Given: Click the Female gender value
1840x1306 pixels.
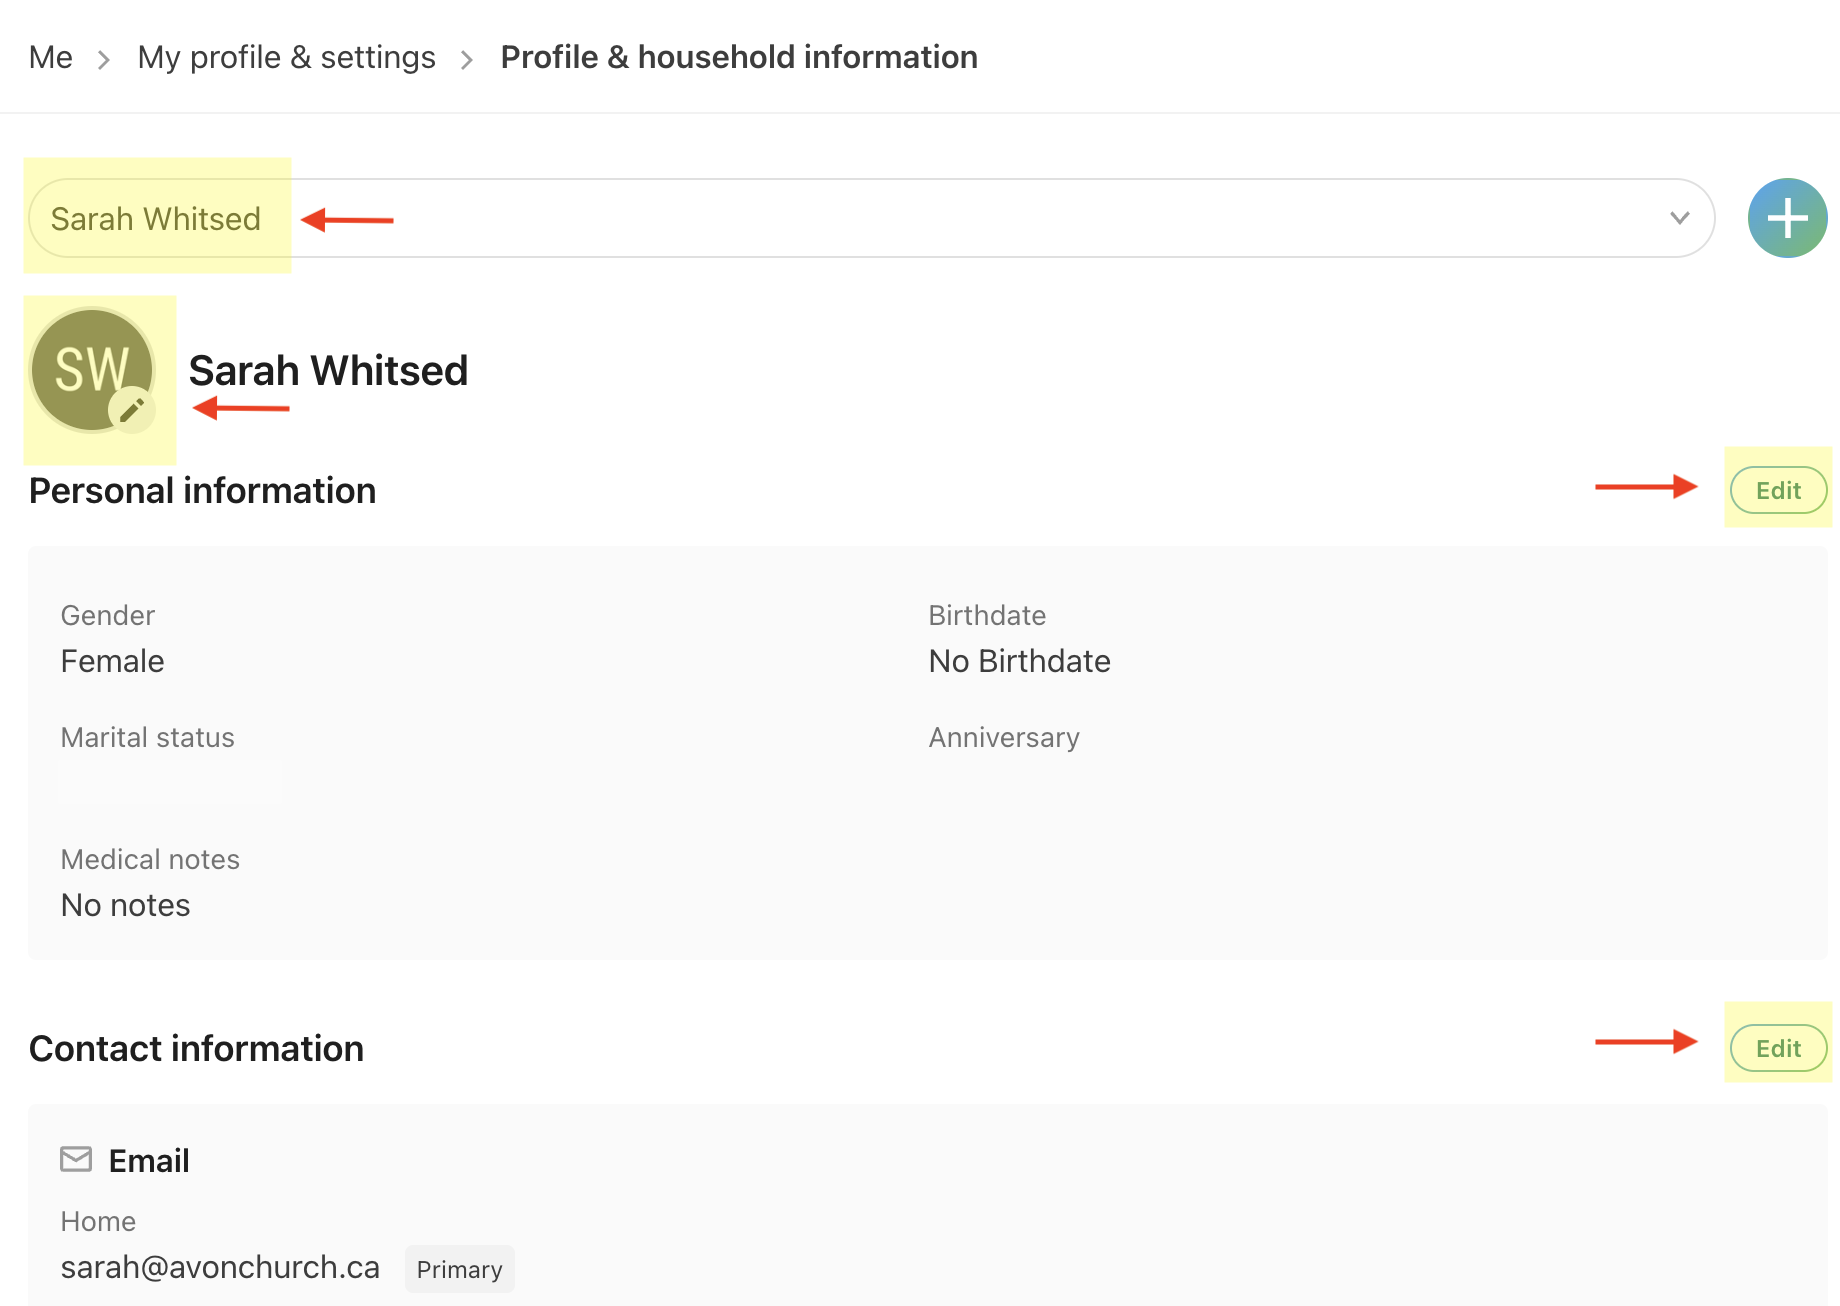Looking at the screenshot, I should (x=112, y=661).
